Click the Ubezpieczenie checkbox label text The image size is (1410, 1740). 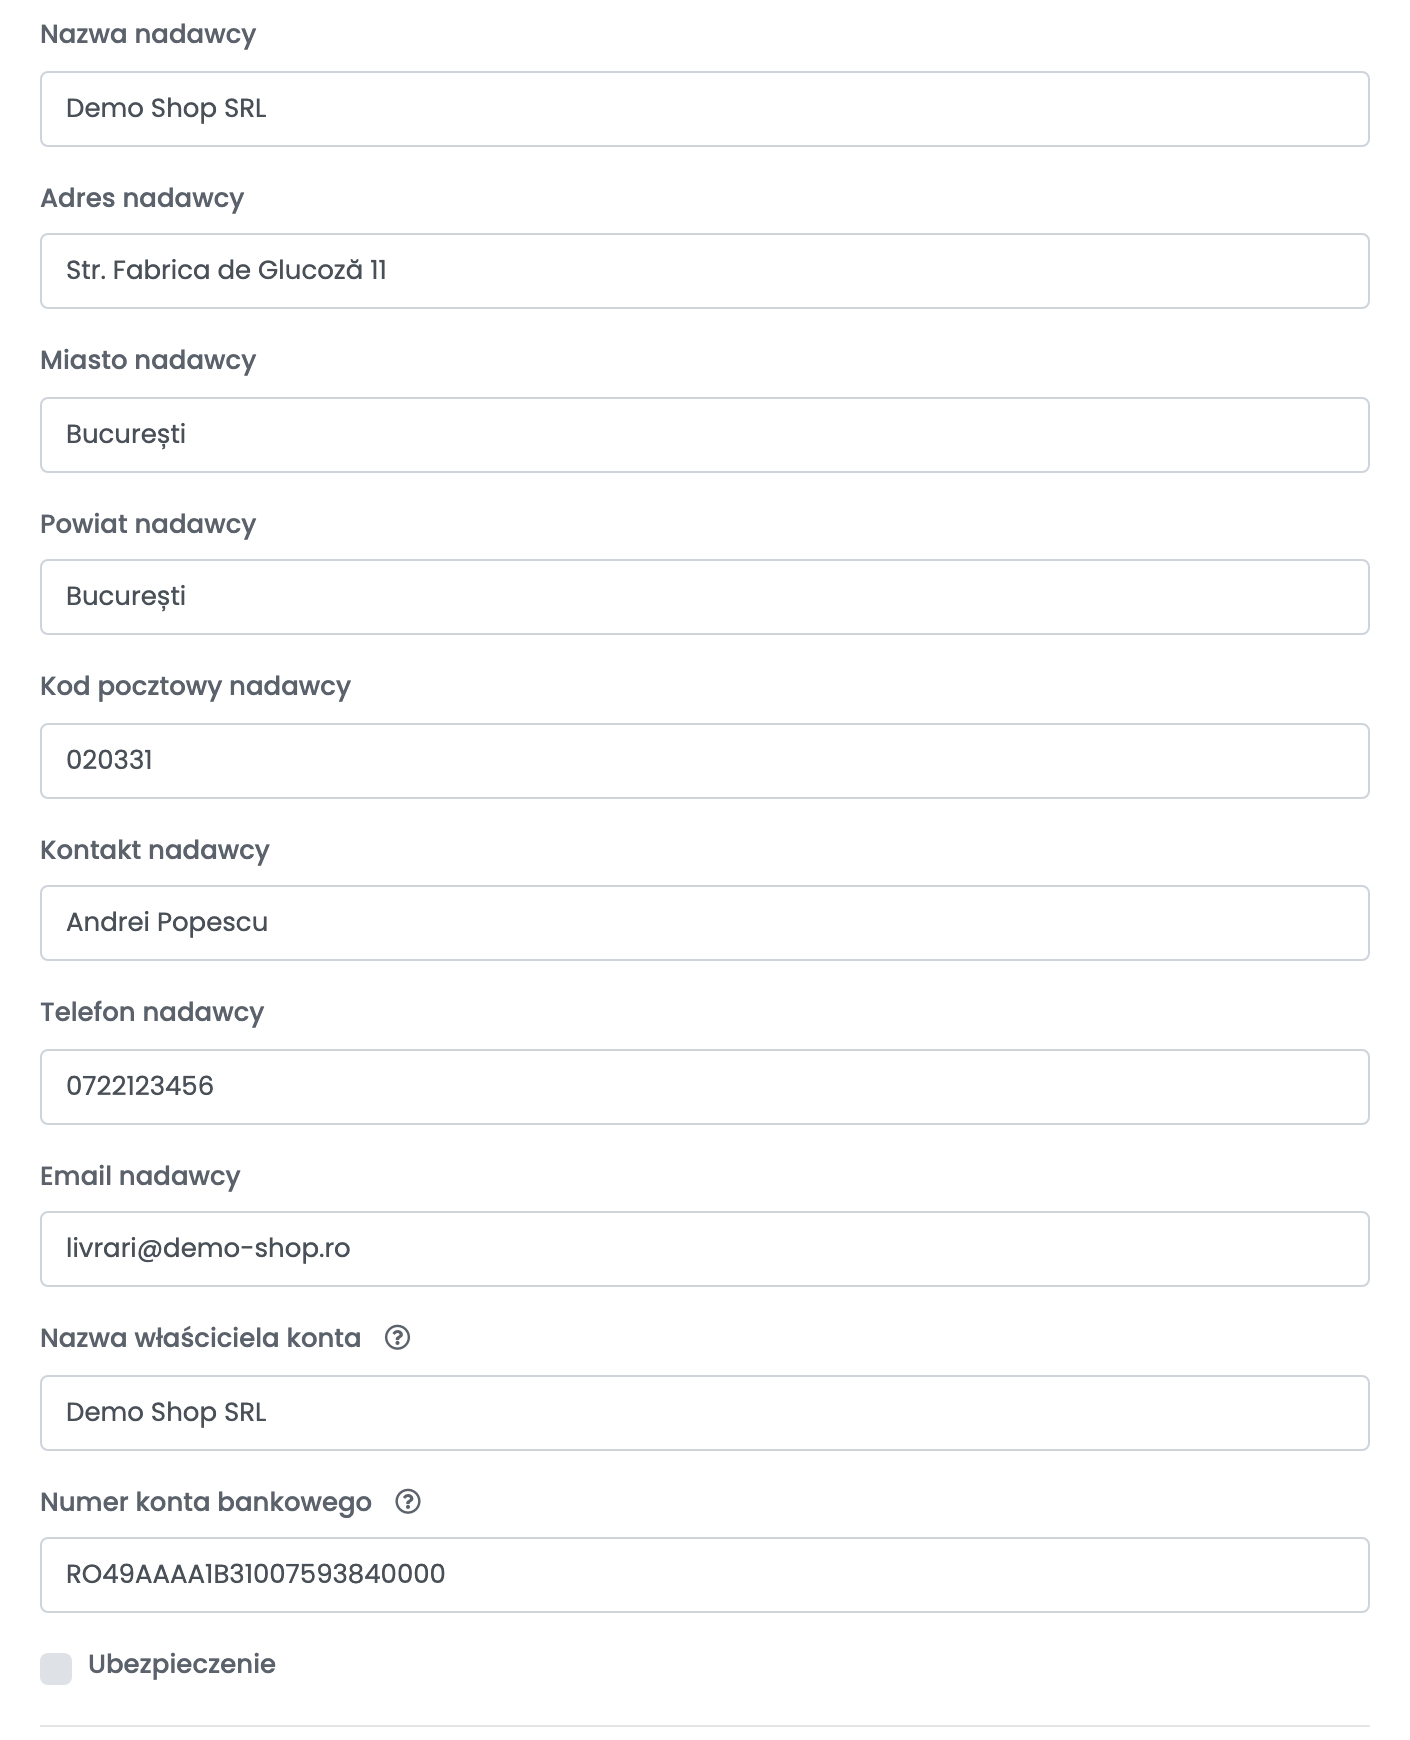(182, 1665)
